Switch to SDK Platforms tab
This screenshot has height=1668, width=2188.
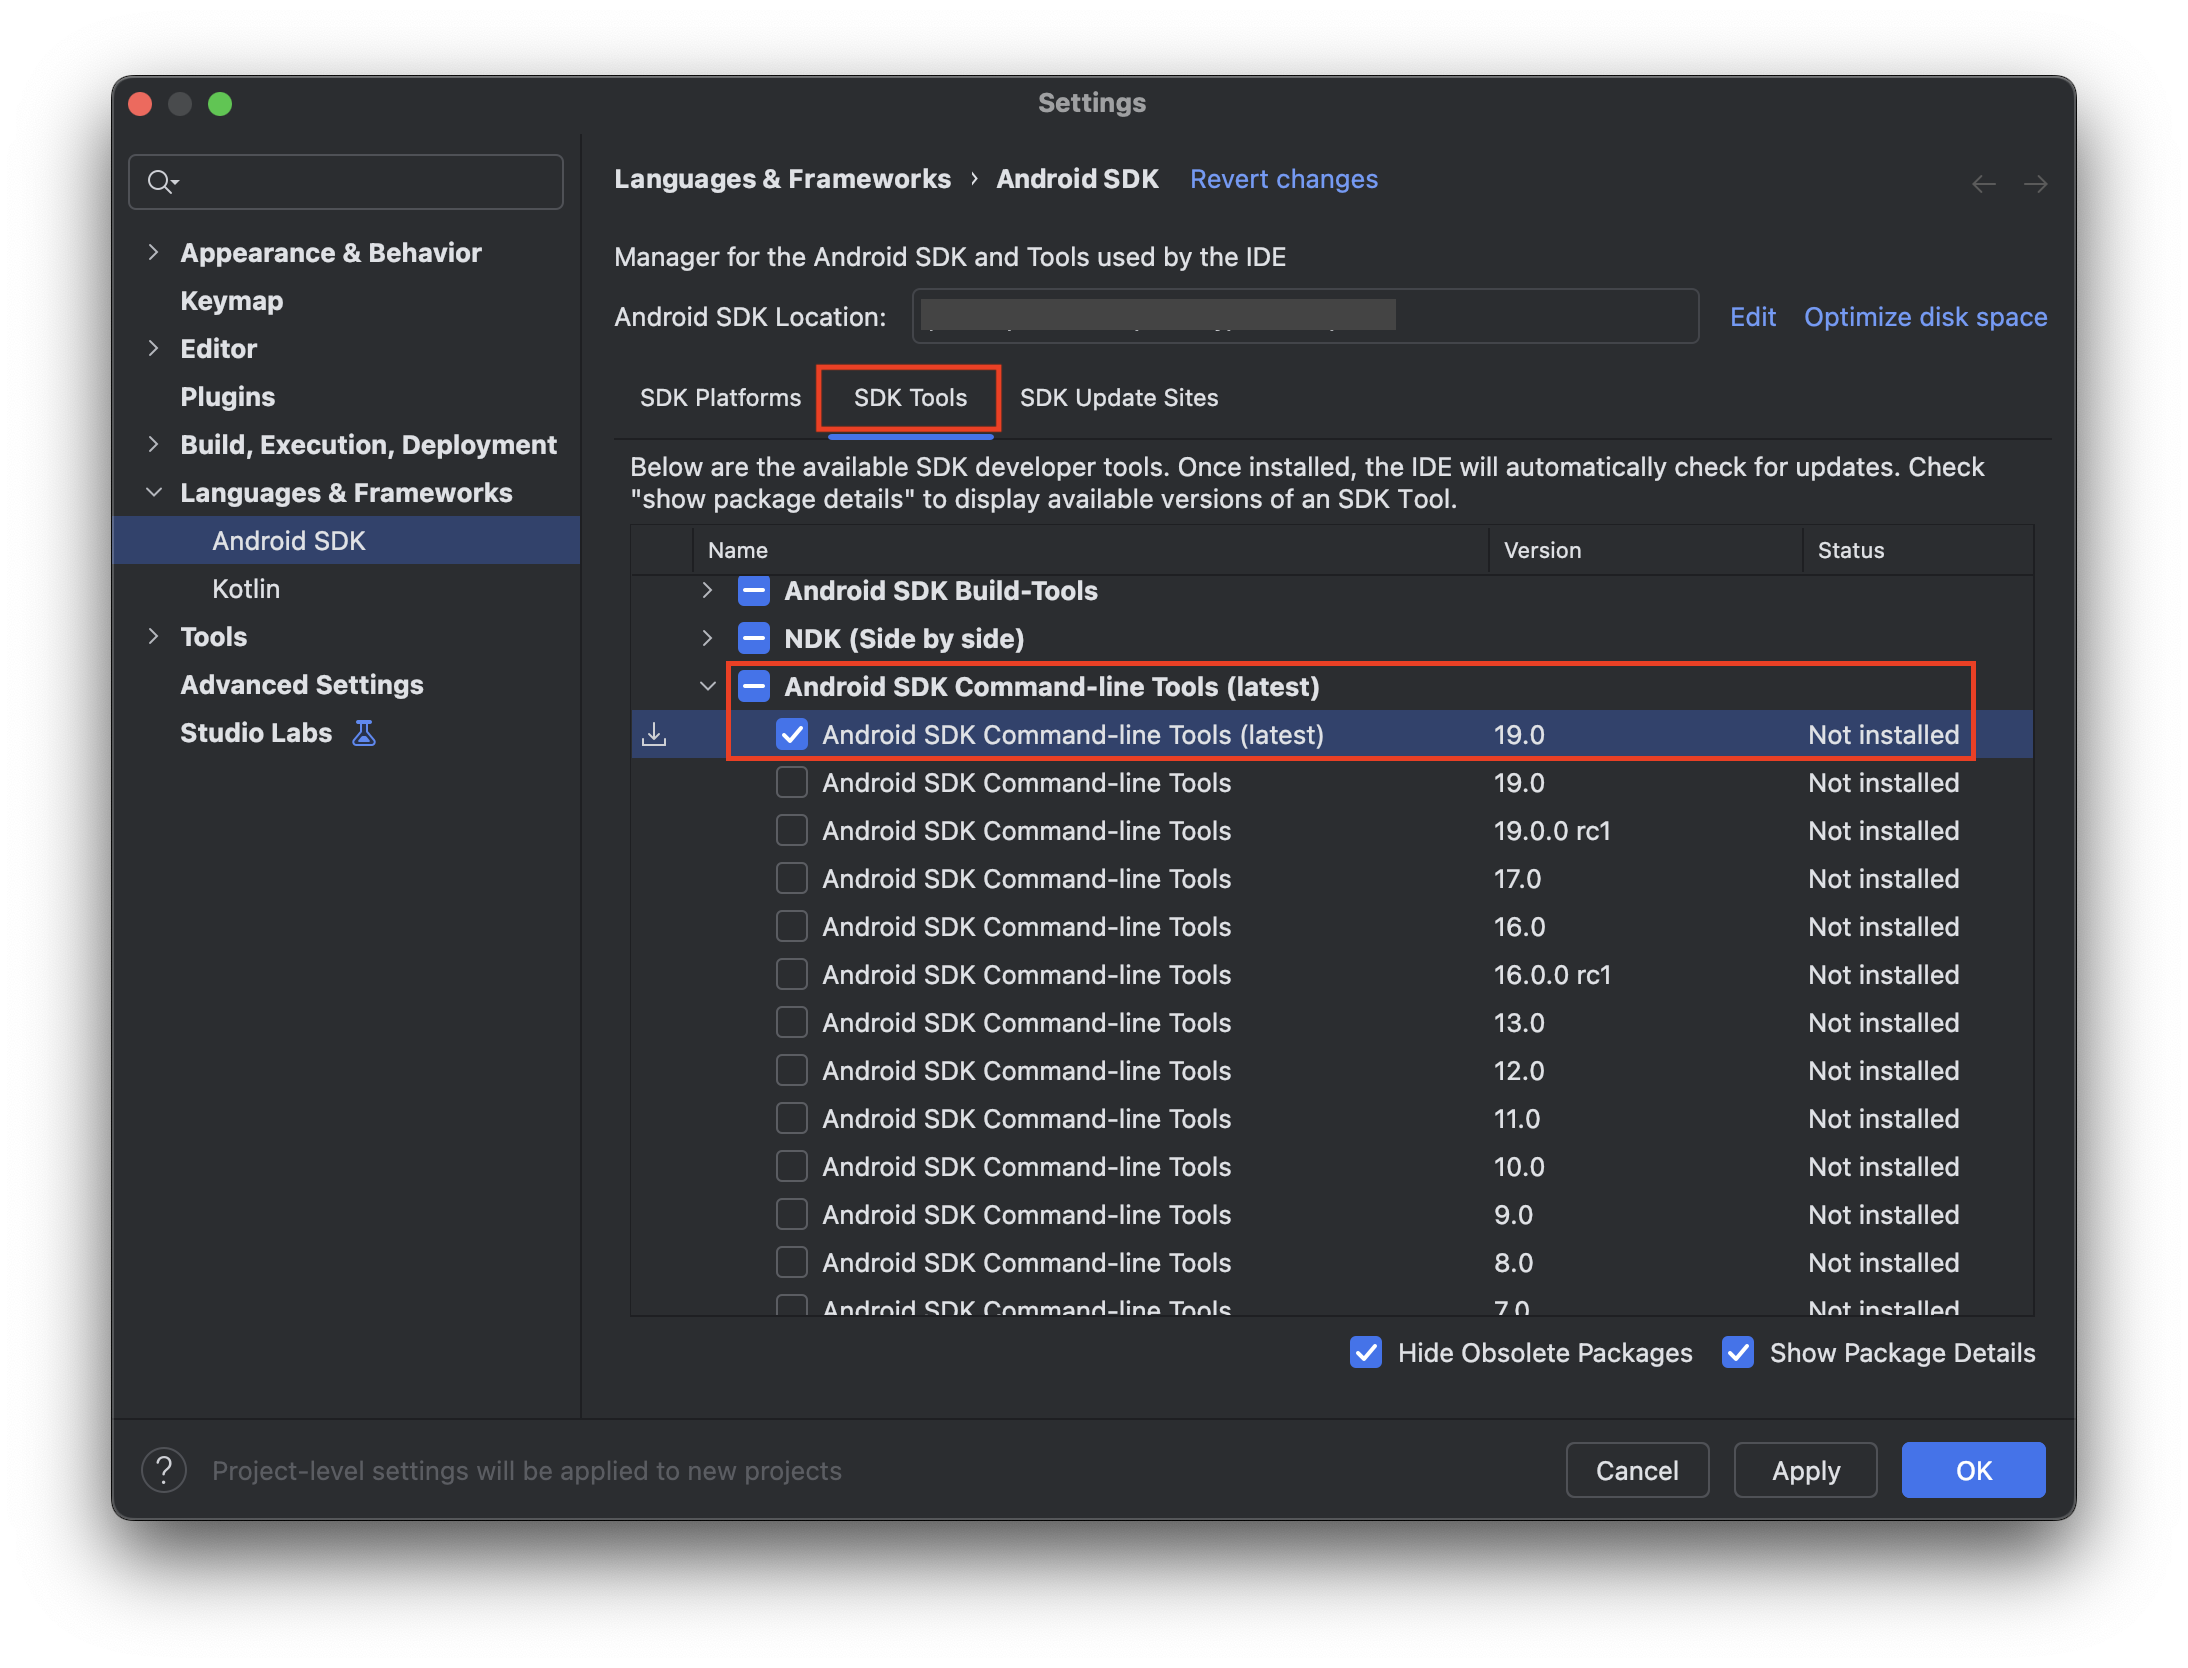tap(720, 398)
